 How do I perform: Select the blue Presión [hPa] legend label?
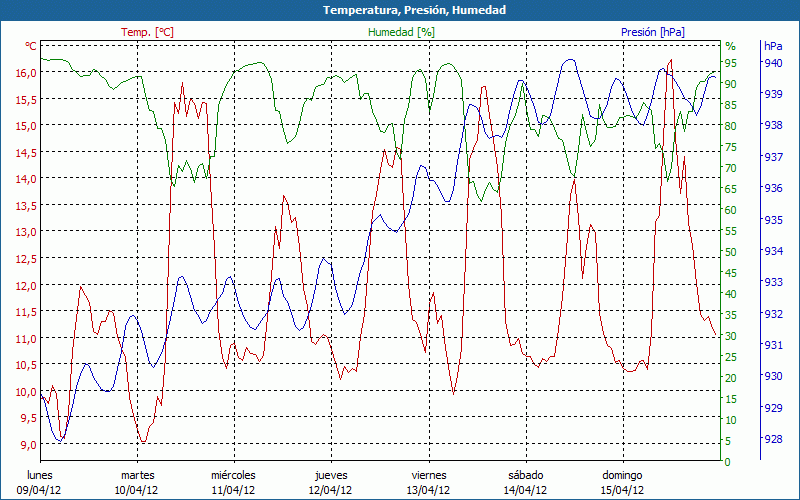652,32
